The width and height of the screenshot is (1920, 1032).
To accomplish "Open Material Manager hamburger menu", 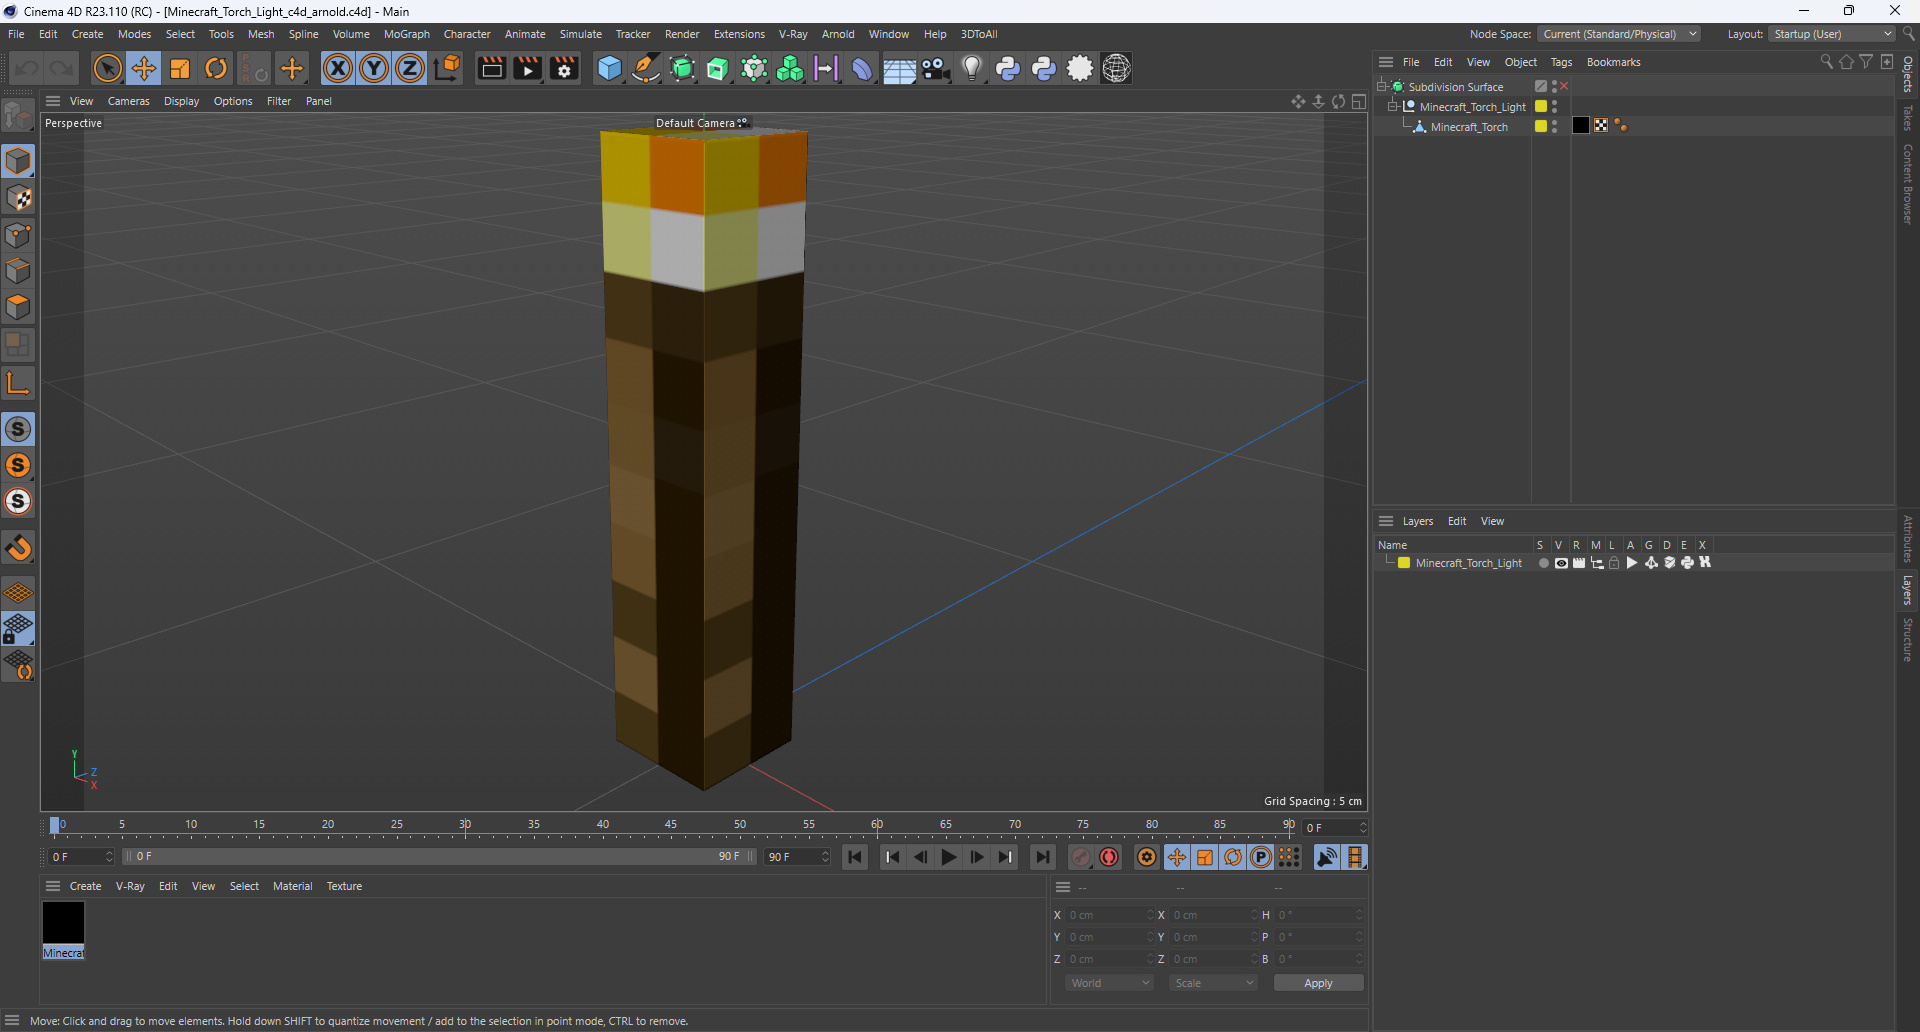I will tap(53, 886).
